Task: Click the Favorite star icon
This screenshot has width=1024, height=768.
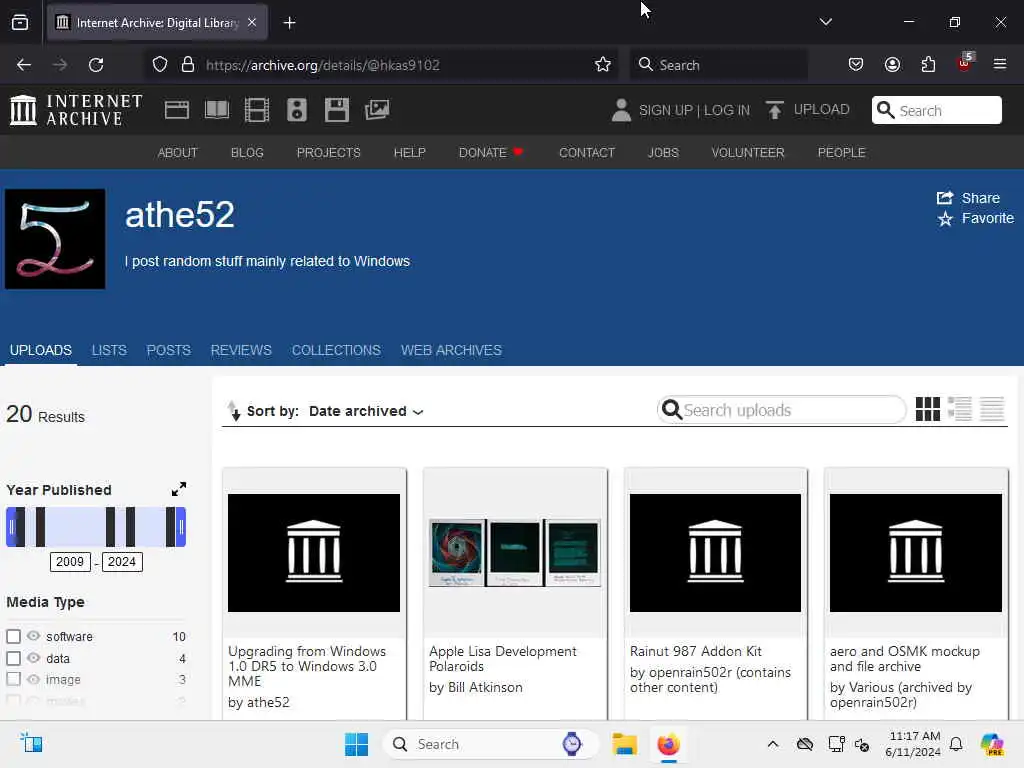Action: [x=945, y=218]
